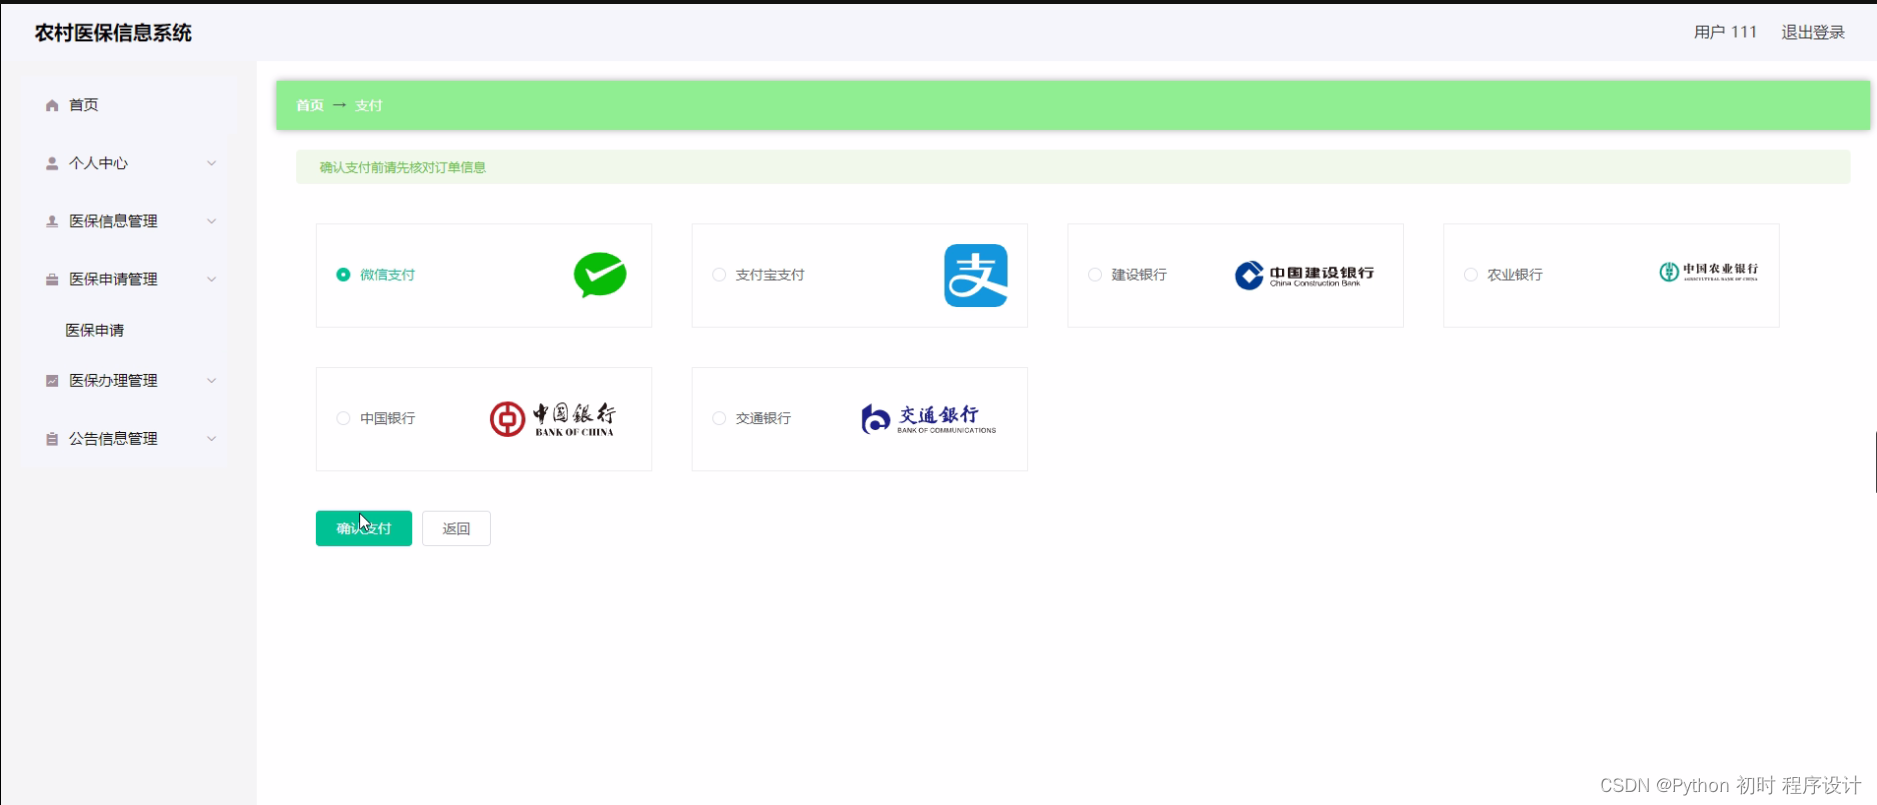Click the person icon beside 个人中心
This screenshot has width=1877, height=805.
tap(52, 163)
